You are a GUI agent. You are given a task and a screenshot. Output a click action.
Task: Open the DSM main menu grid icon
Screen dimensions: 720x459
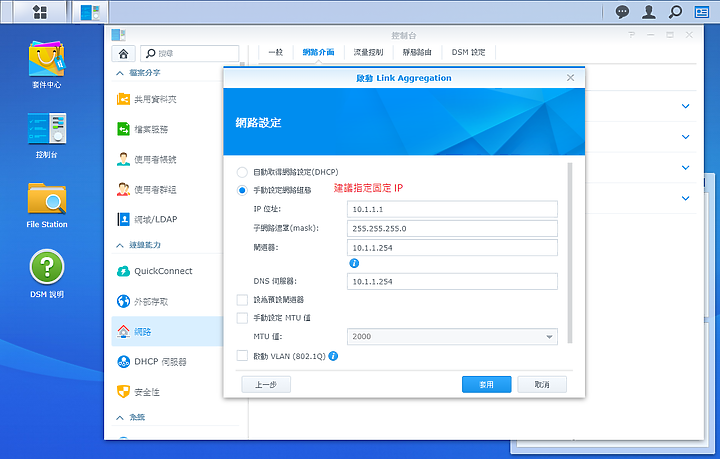pos(40,12)
